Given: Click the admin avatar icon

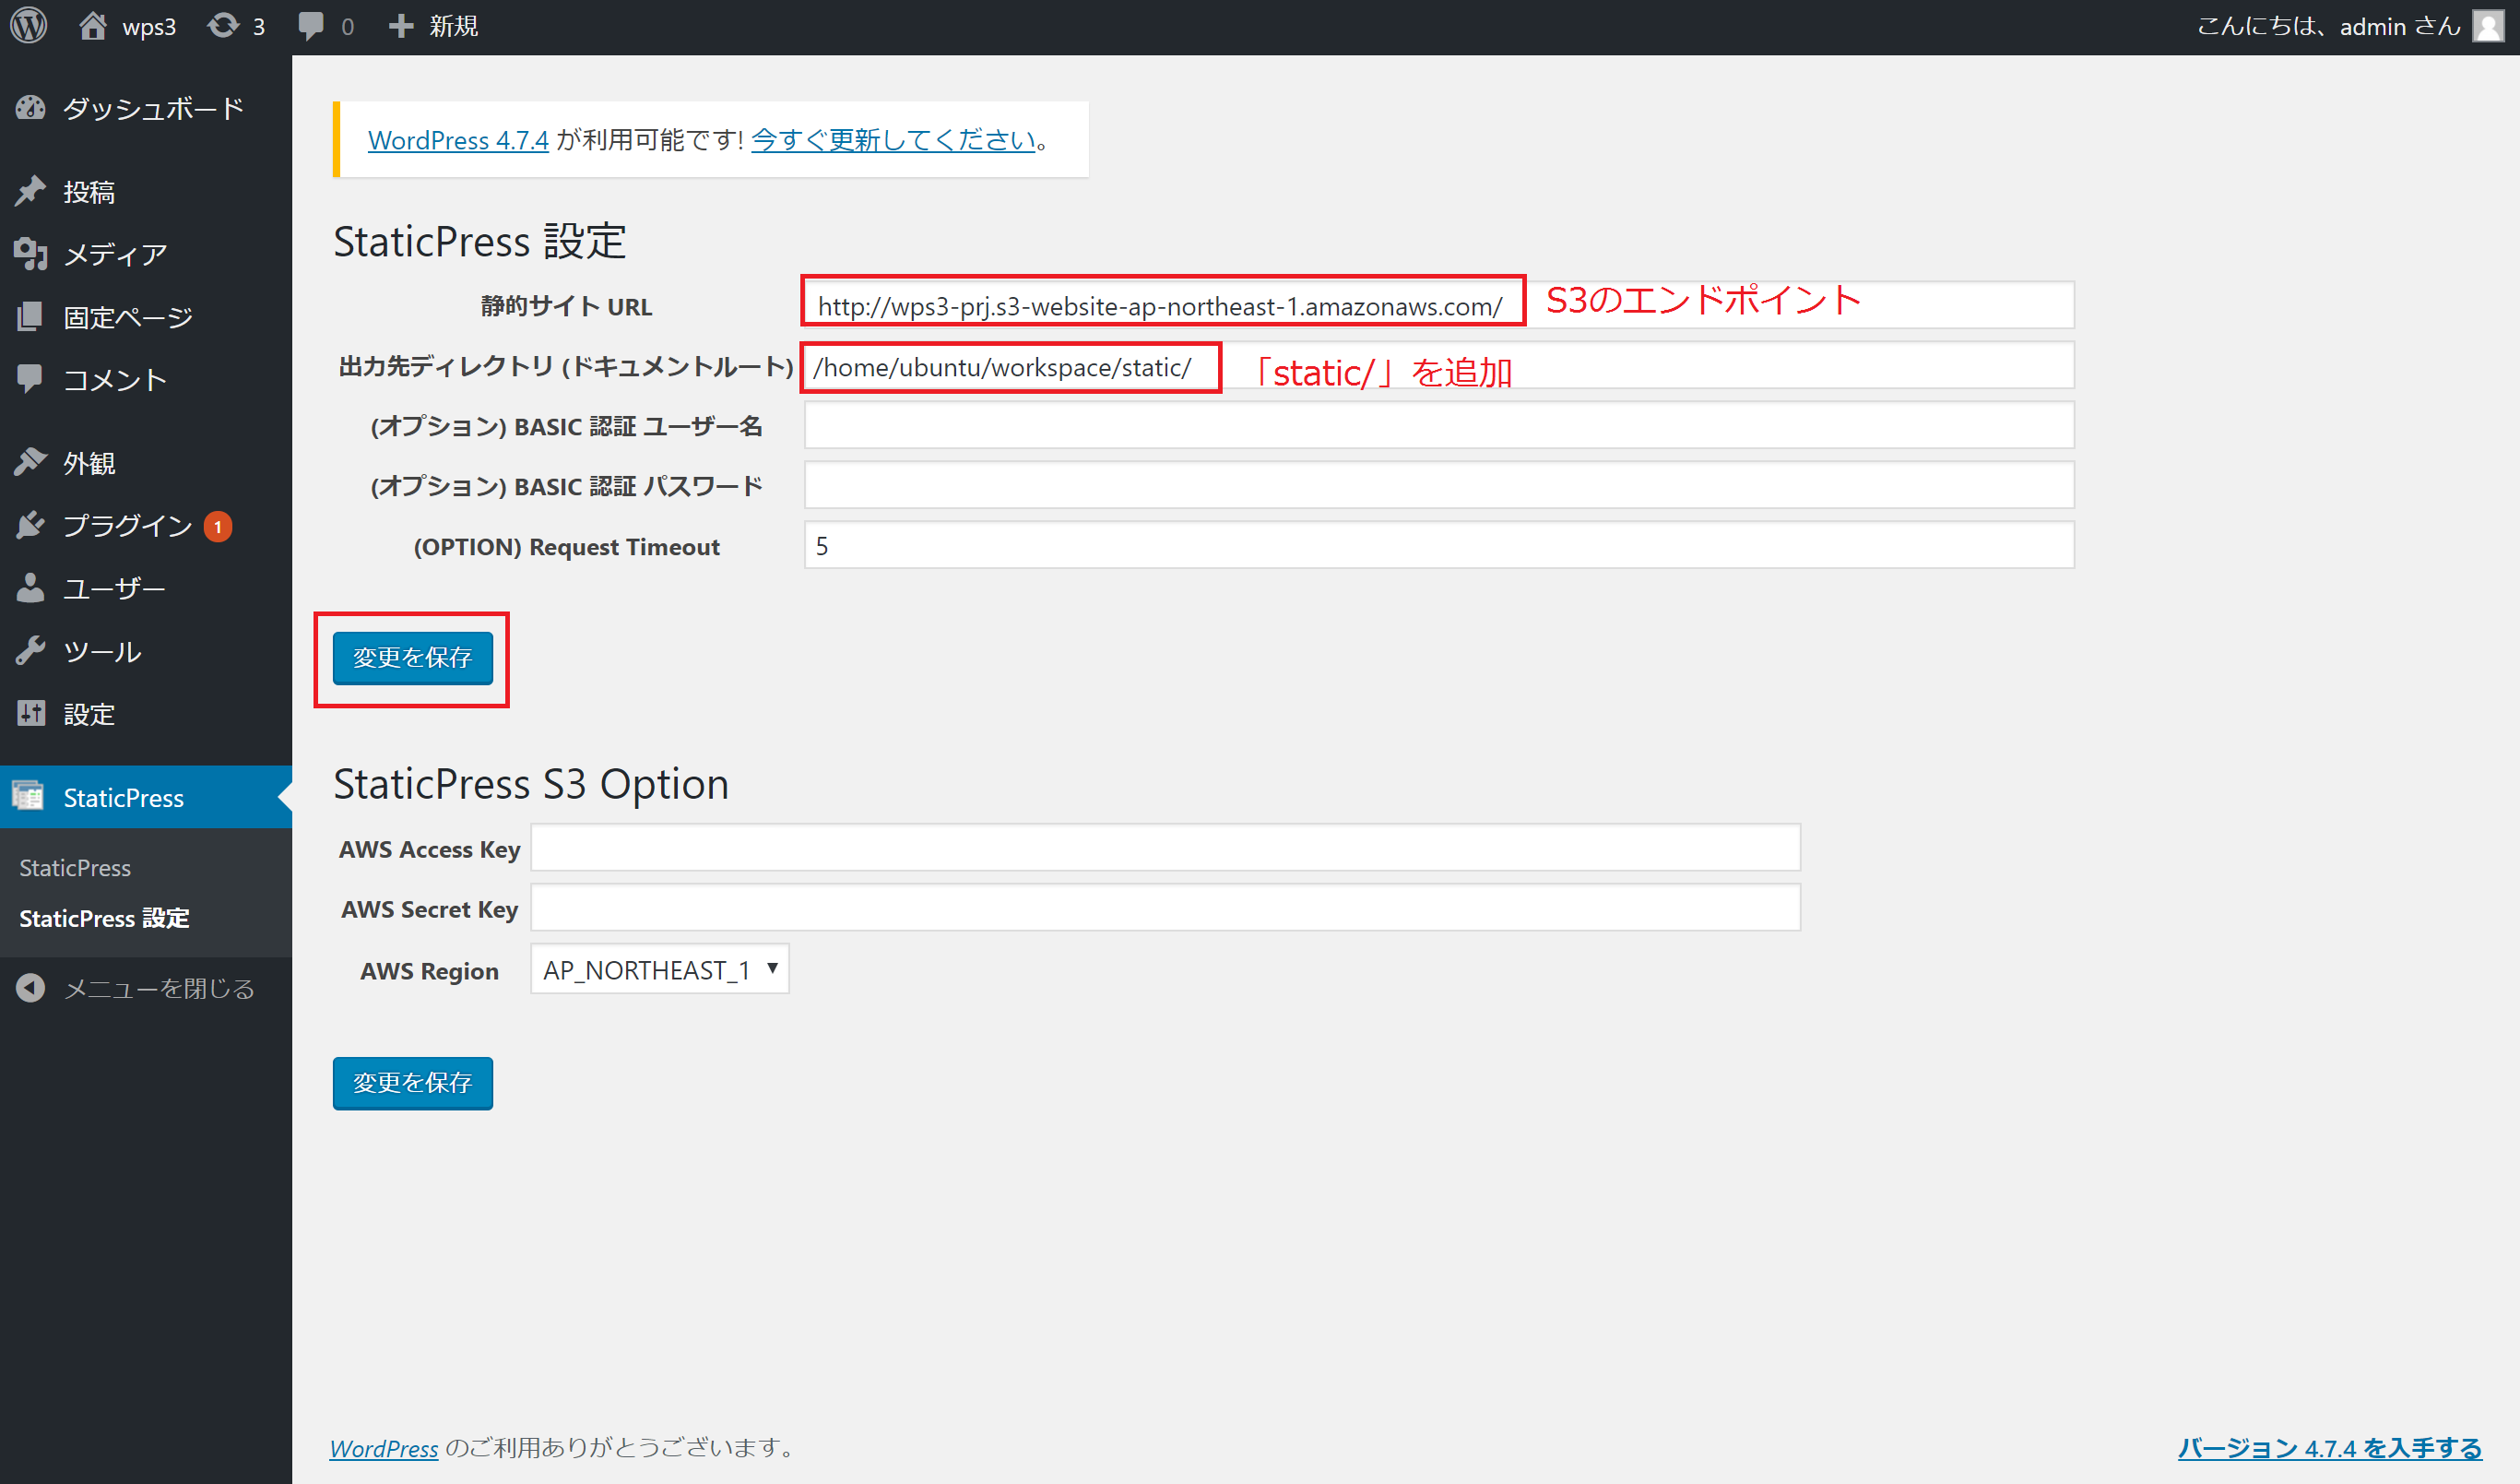Looking at the screenshot, I should pos(2488,26).
